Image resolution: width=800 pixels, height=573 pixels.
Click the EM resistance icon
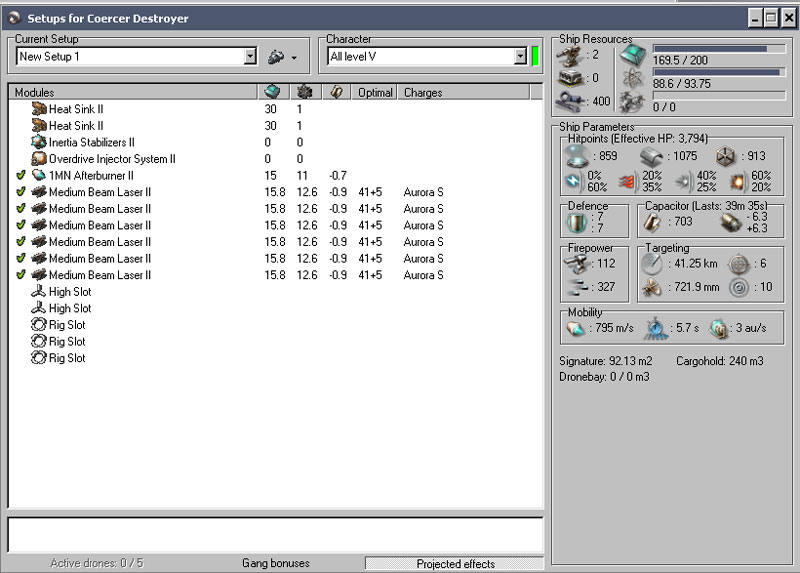click(x=573, y=181)
